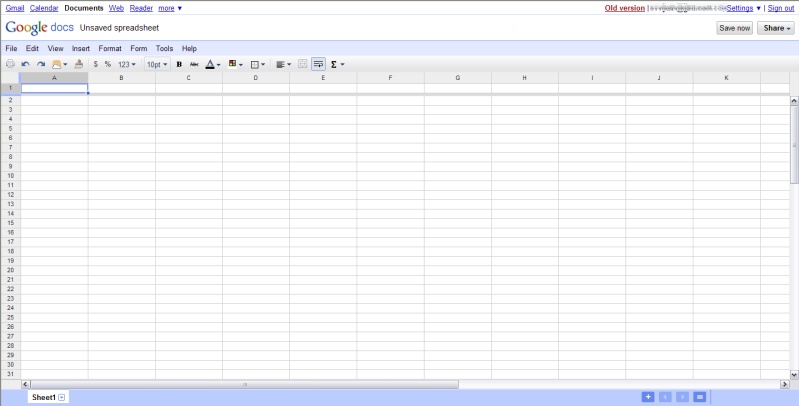
Task: Click the scroll right arrow
Action: pos(785,385)
